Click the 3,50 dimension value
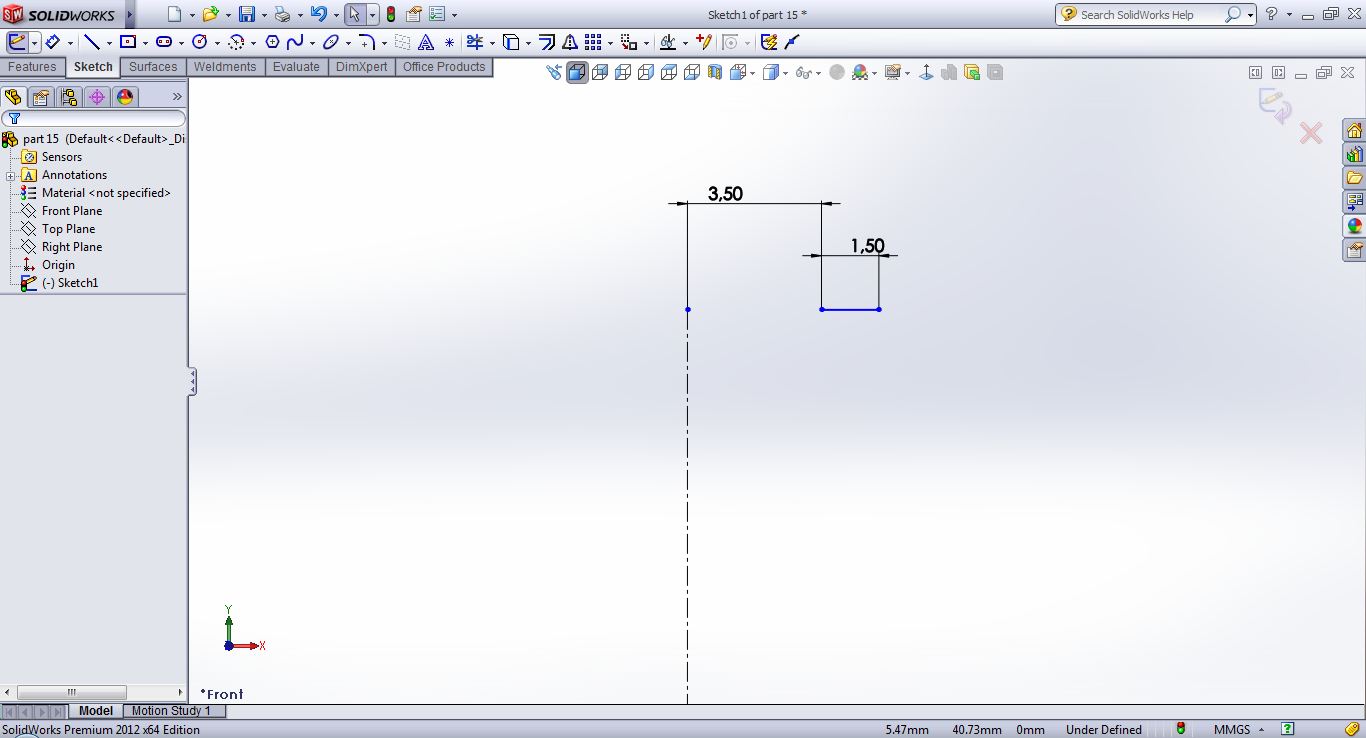 tap(725, 194)
